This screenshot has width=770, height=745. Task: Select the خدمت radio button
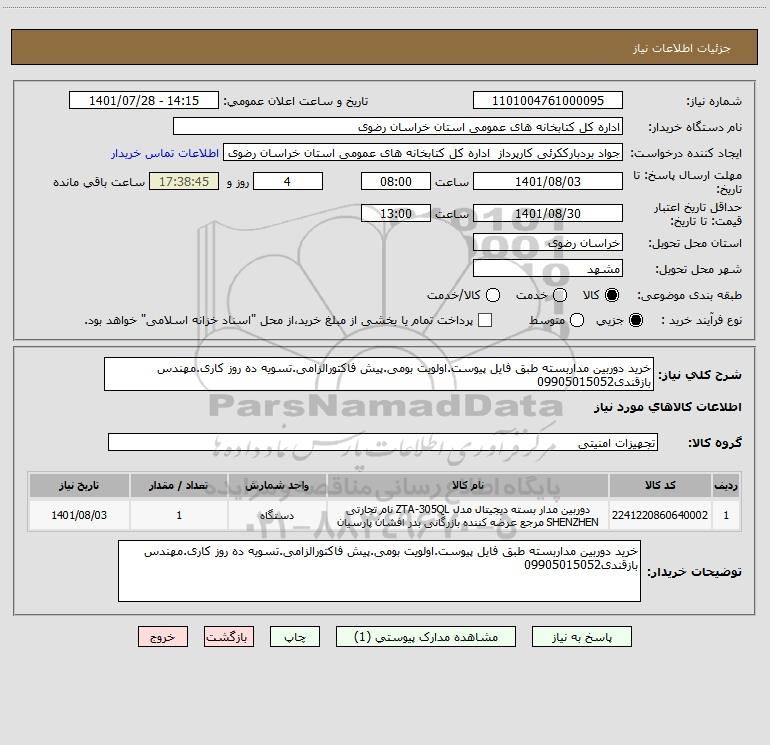pos(560,295)
